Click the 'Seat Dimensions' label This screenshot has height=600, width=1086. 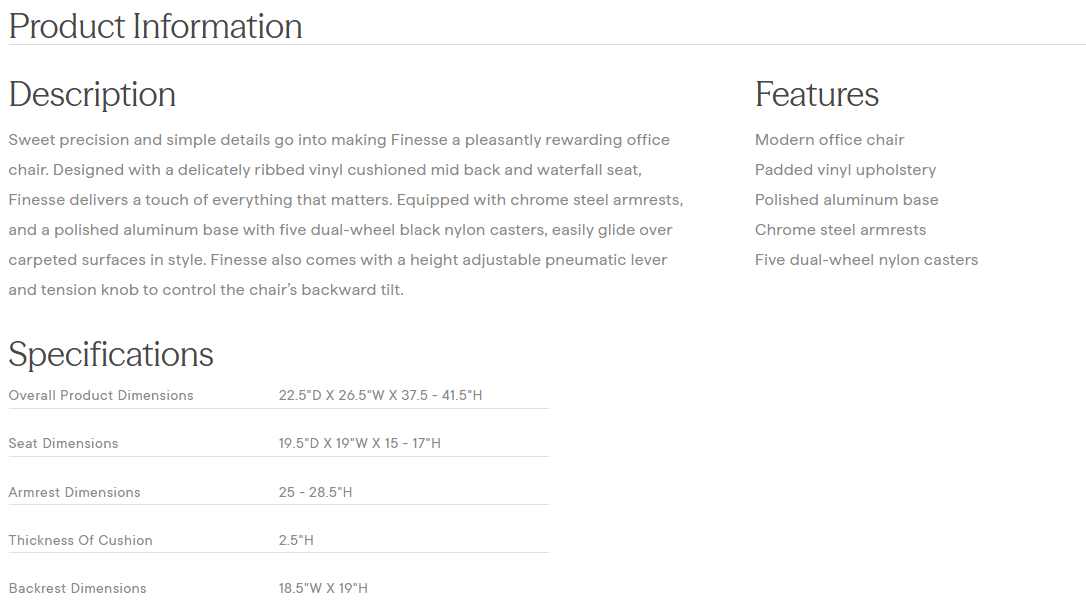point(63,444)
